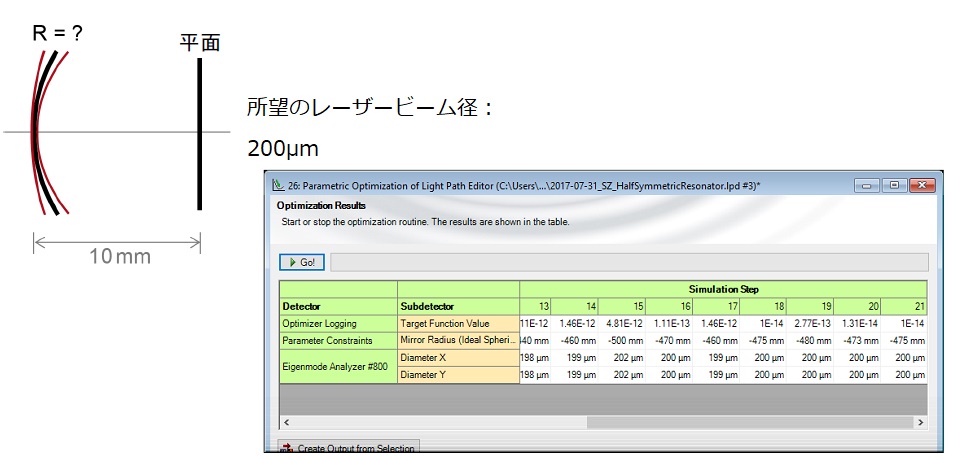Select the Detector column header
This screenshot has width=960, height=460.
[337, 306]
